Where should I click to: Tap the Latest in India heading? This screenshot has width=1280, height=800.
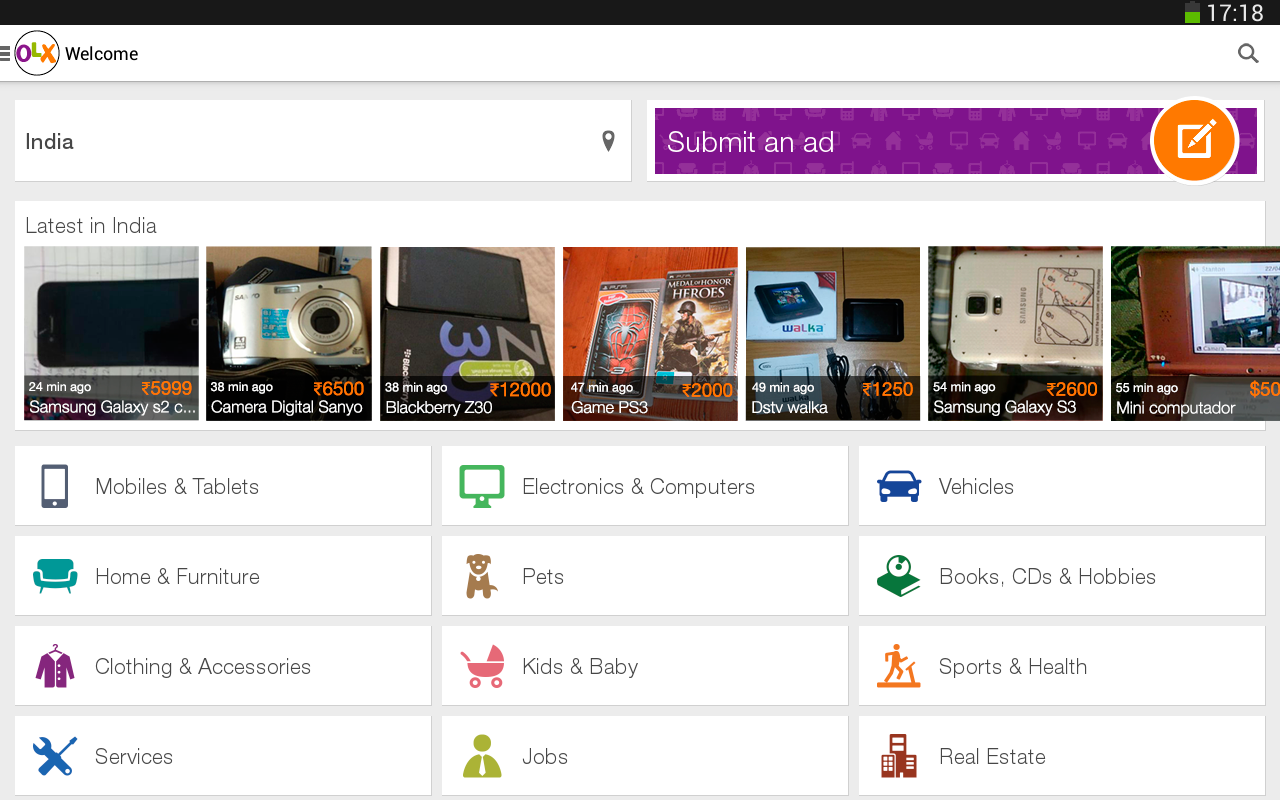91,226
